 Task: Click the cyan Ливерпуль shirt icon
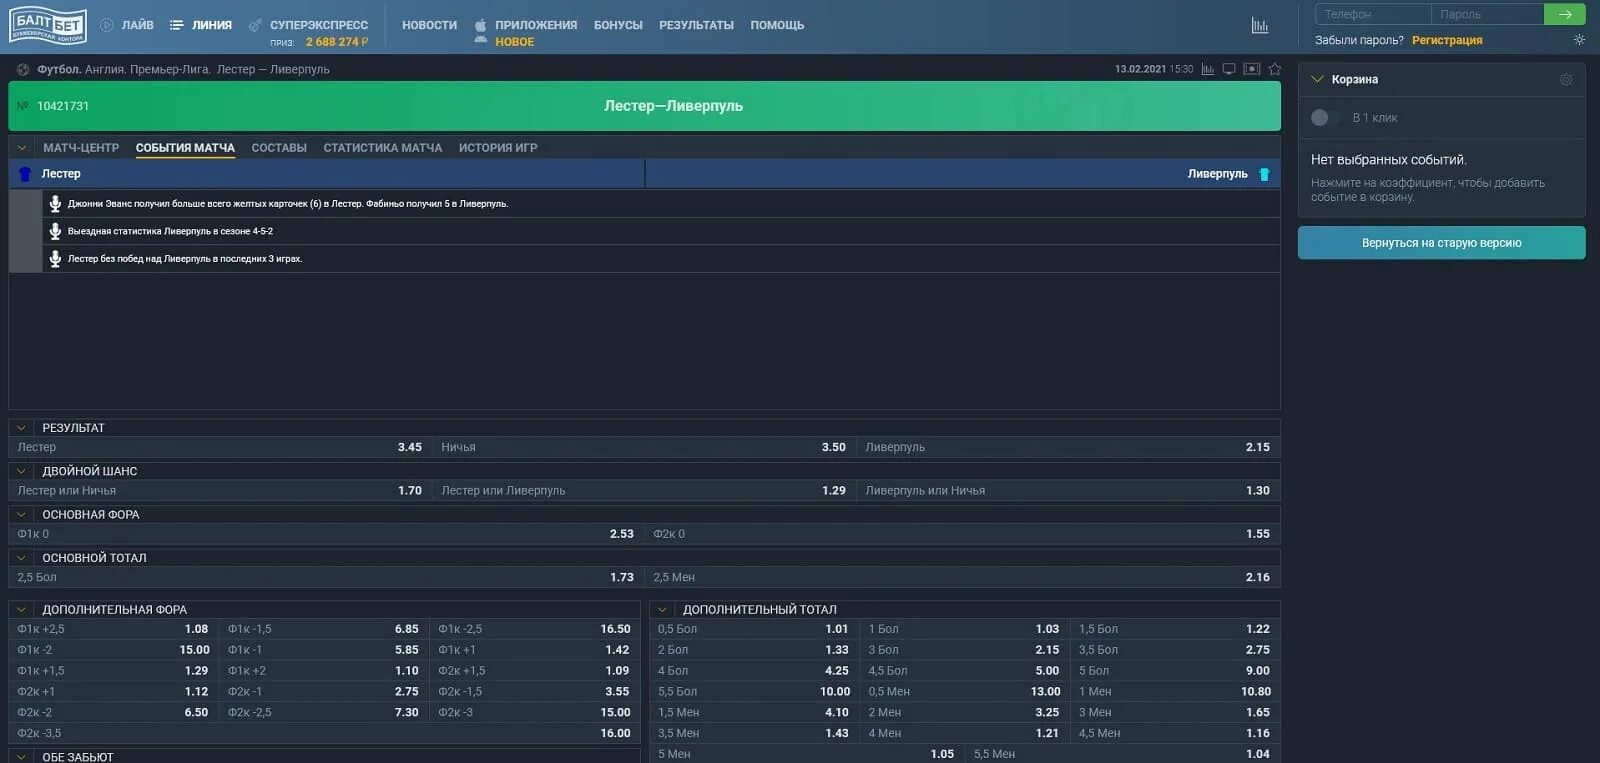pyautogui.click(x=1264, y=174)
